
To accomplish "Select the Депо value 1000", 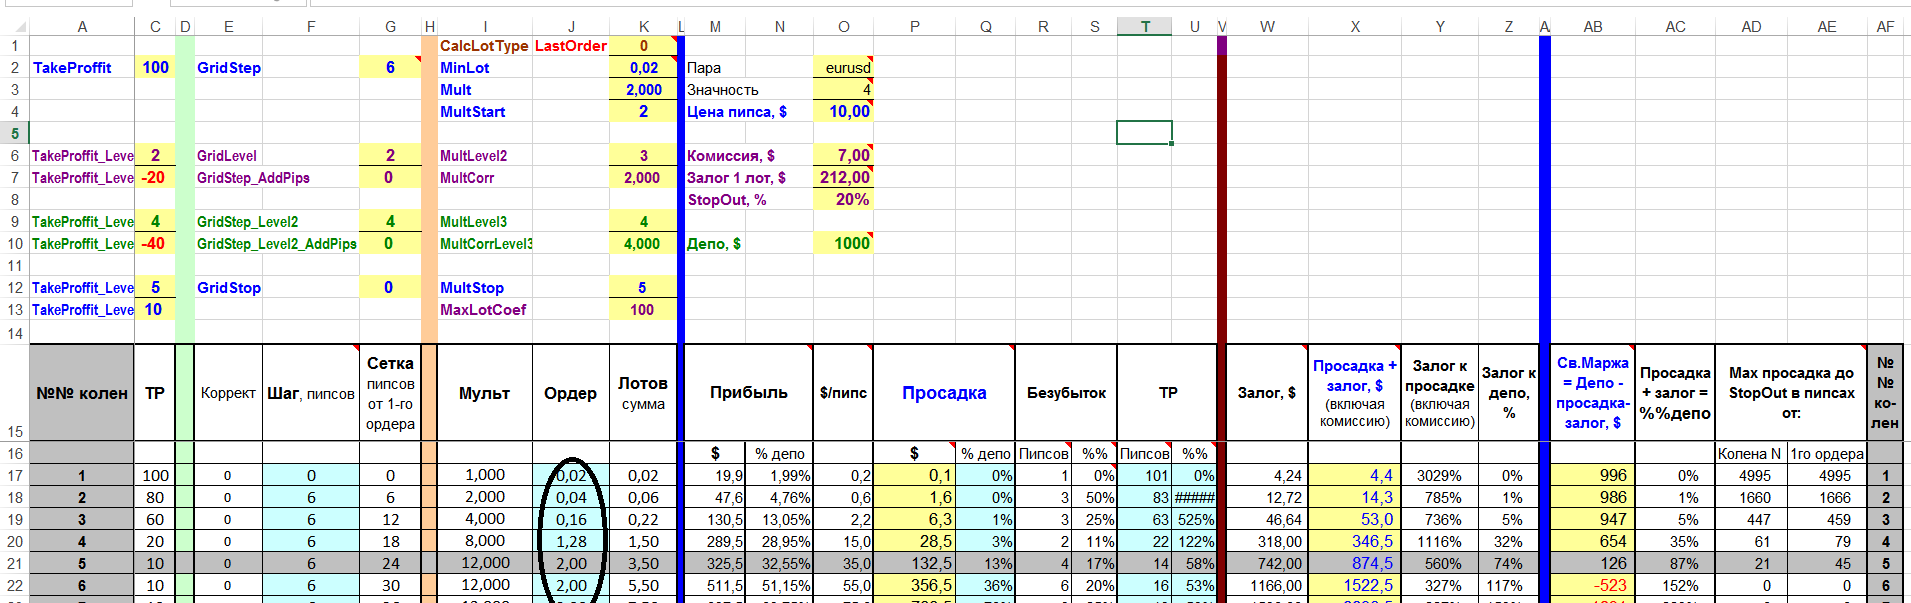I will click(844, 244).
